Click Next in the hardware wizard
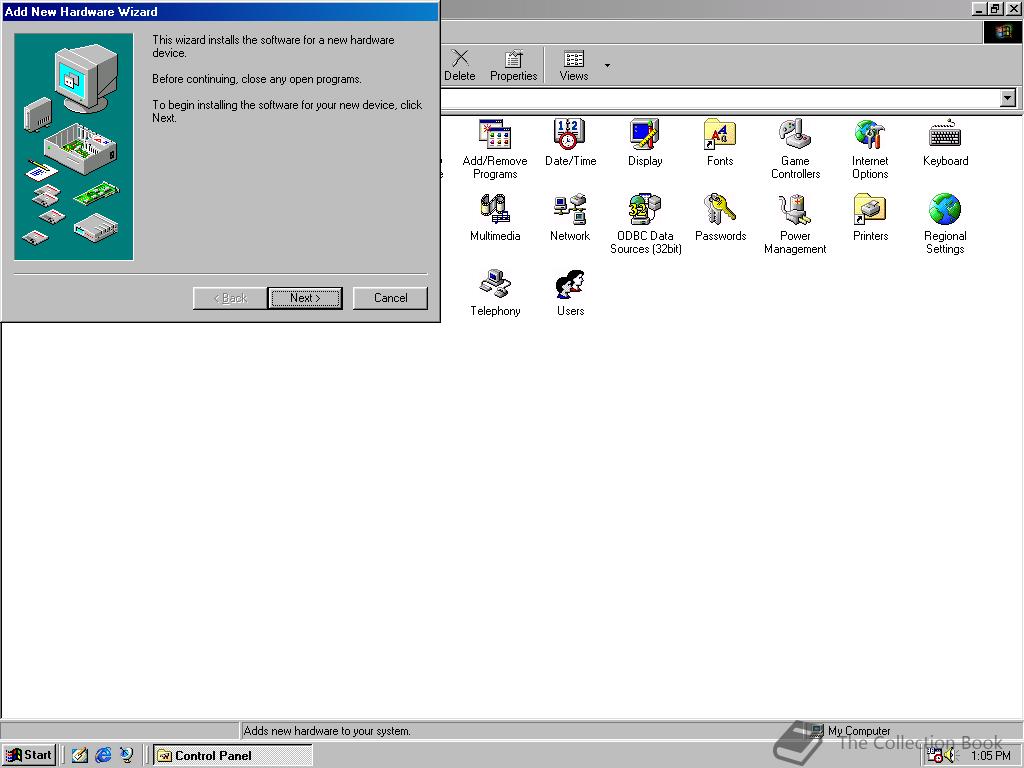The height and width of the screenshot is (768, 1024). pos(305,298)
